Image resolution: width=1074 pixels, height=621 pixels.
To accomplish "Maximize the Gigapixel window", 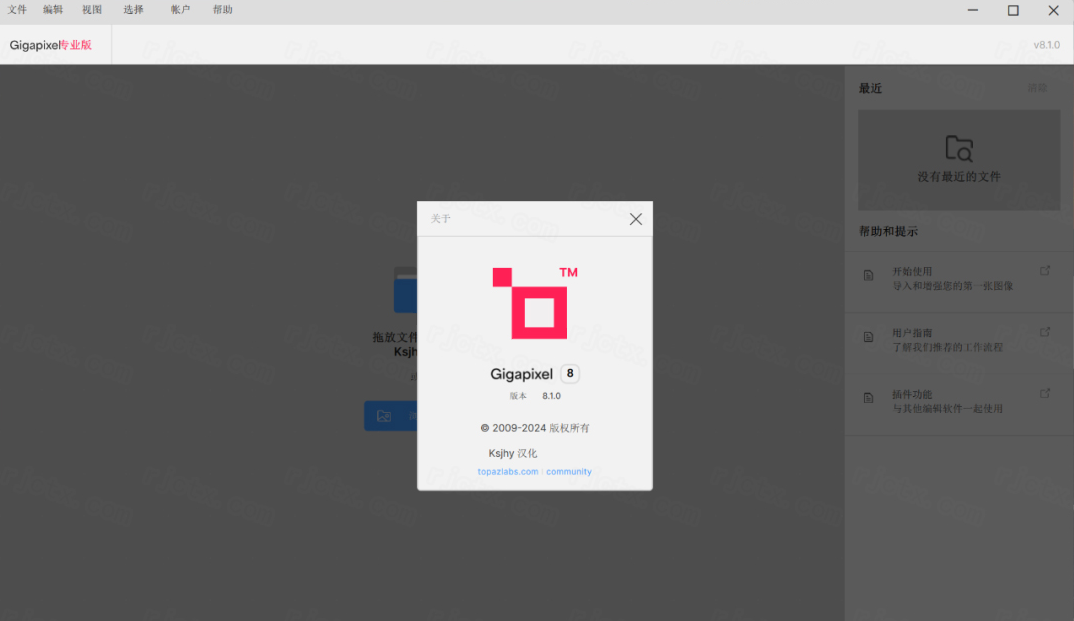I will pyautogui.click(x=1013, y=11).
